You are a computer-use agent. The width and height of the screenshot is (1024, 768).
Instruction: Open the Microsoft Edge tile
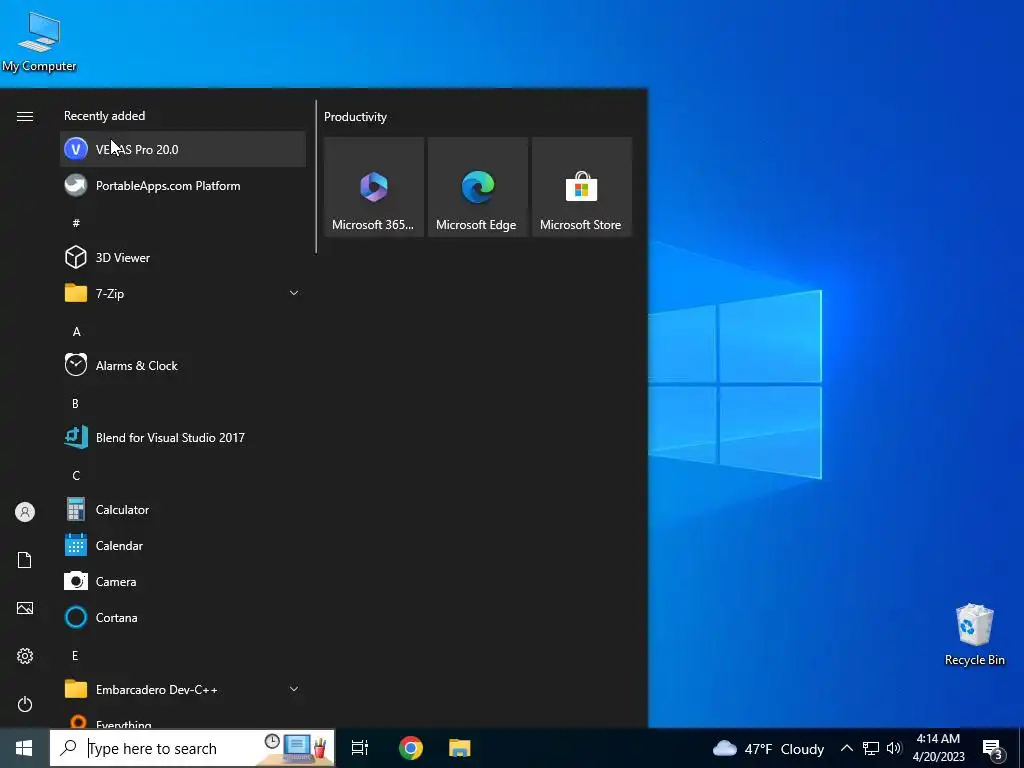tap(477, 187)
